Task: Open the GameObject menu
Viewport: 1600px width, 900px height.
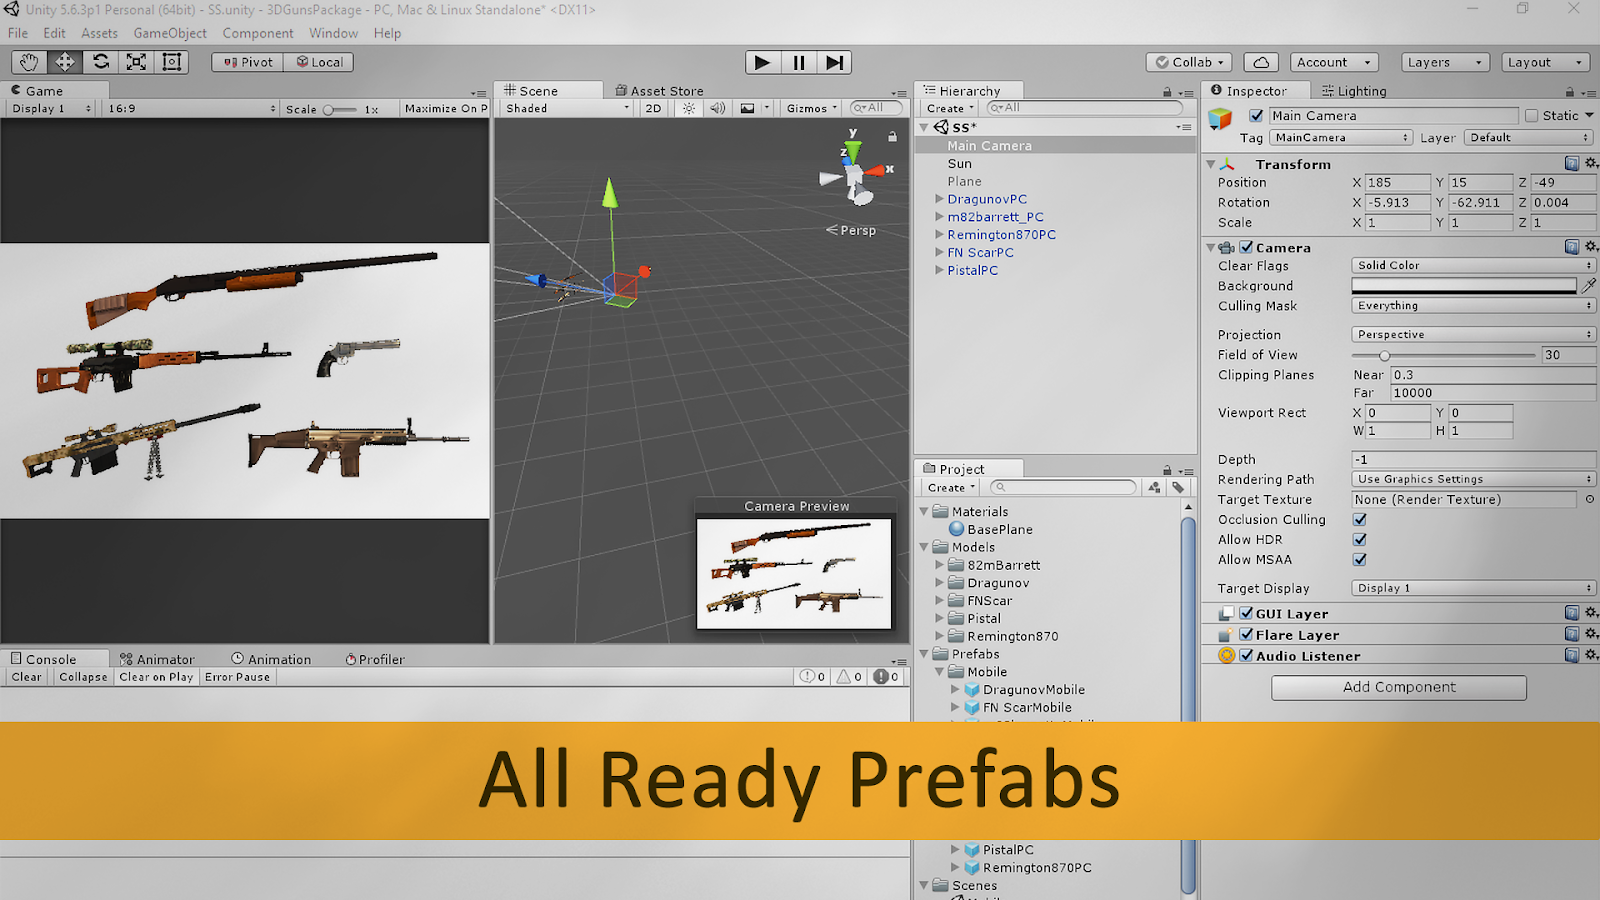Action: pyautogui.click(x=170, y=33)
